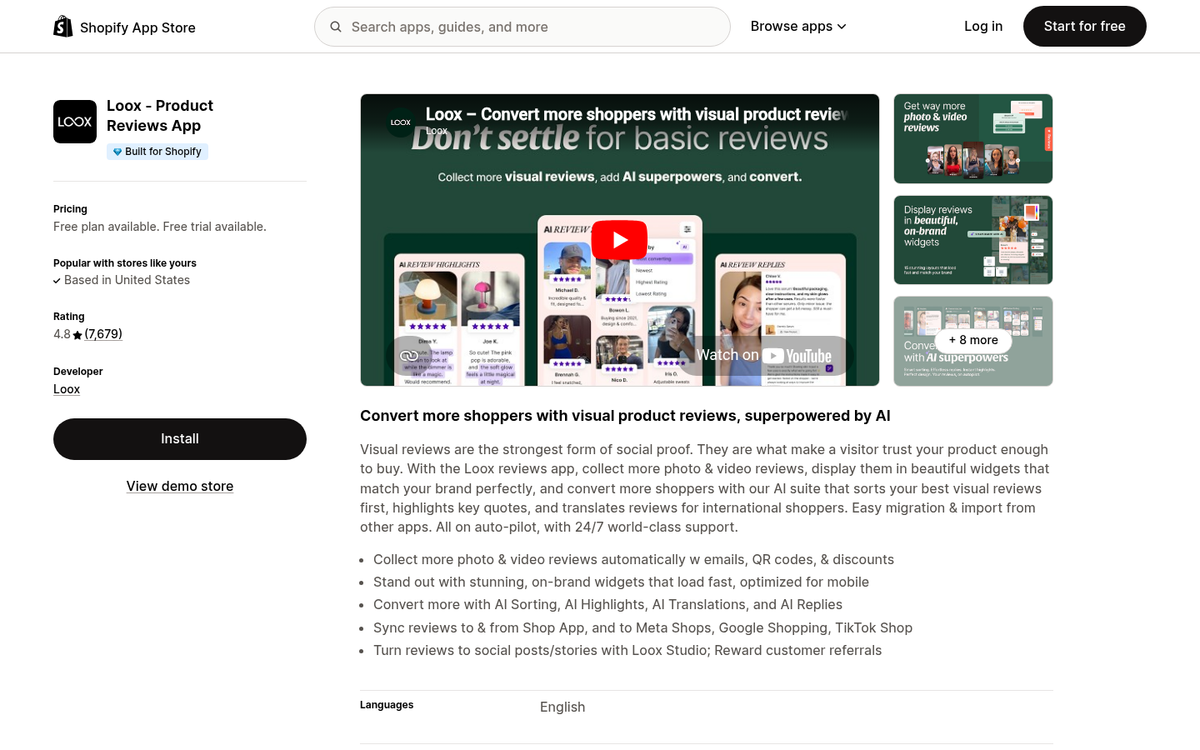Open the 7,679 reviews link
The width and height of the screenshot is (1200, 750).
click(x=103, y=334)
